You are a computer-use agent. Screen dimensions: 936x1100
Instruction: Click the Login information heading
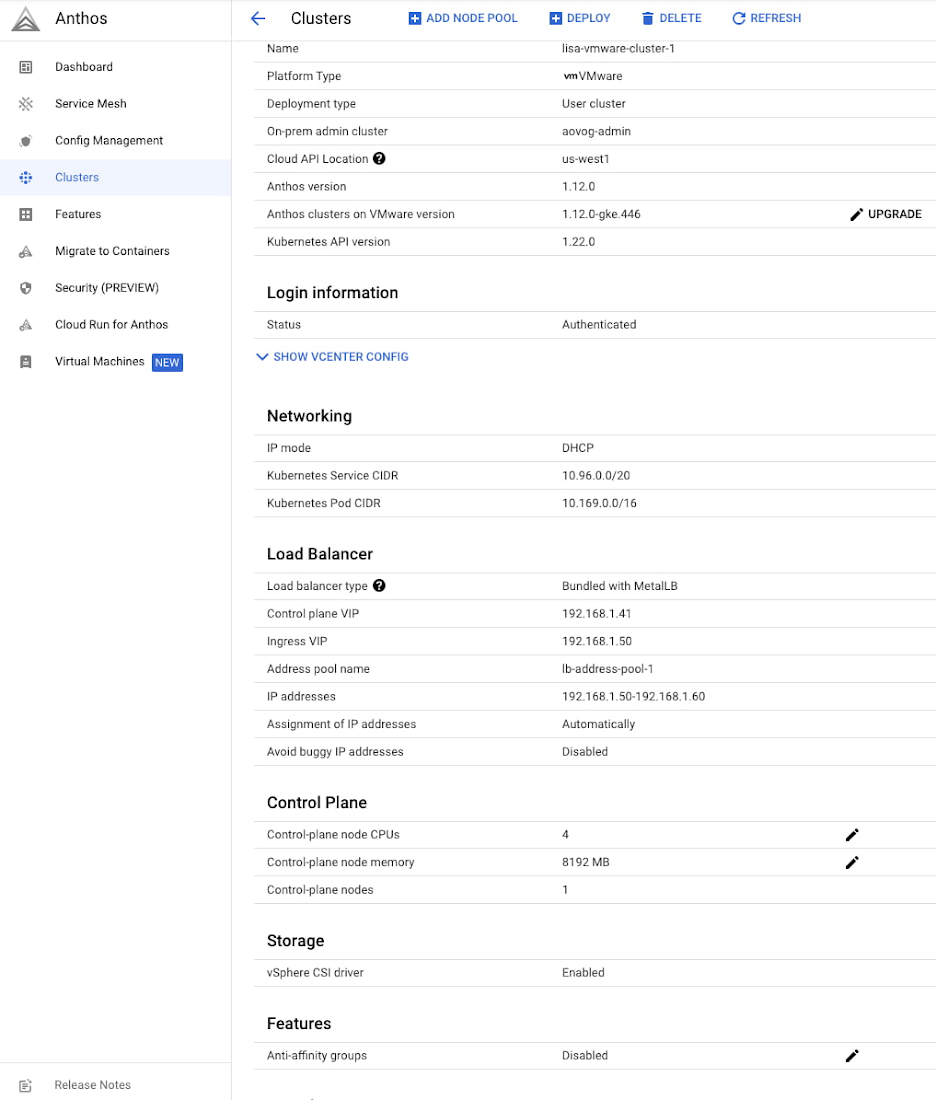[333, 293]
